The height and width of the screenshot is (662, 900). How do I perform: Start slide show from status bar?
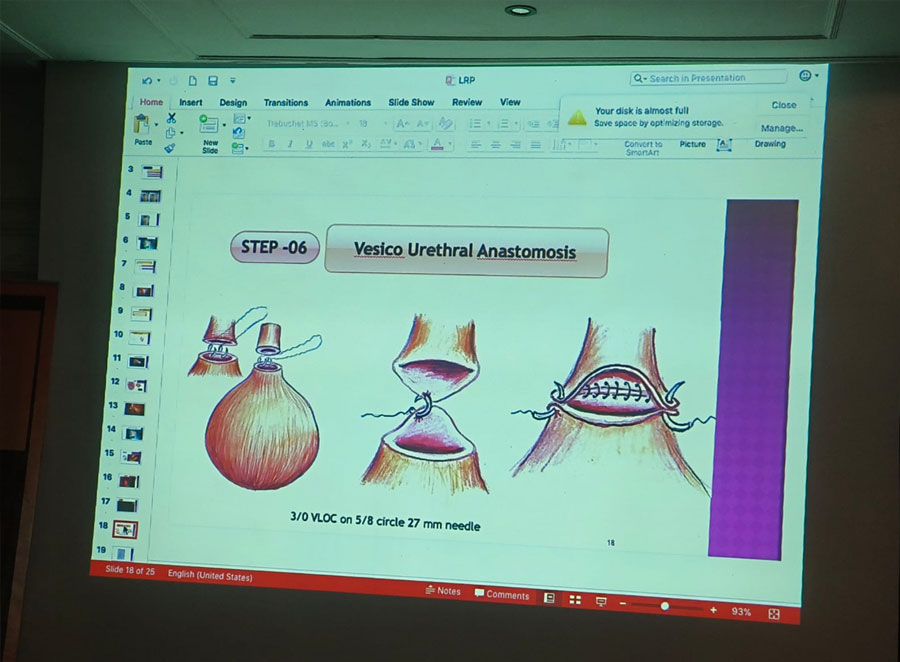[x=601, y=601]
